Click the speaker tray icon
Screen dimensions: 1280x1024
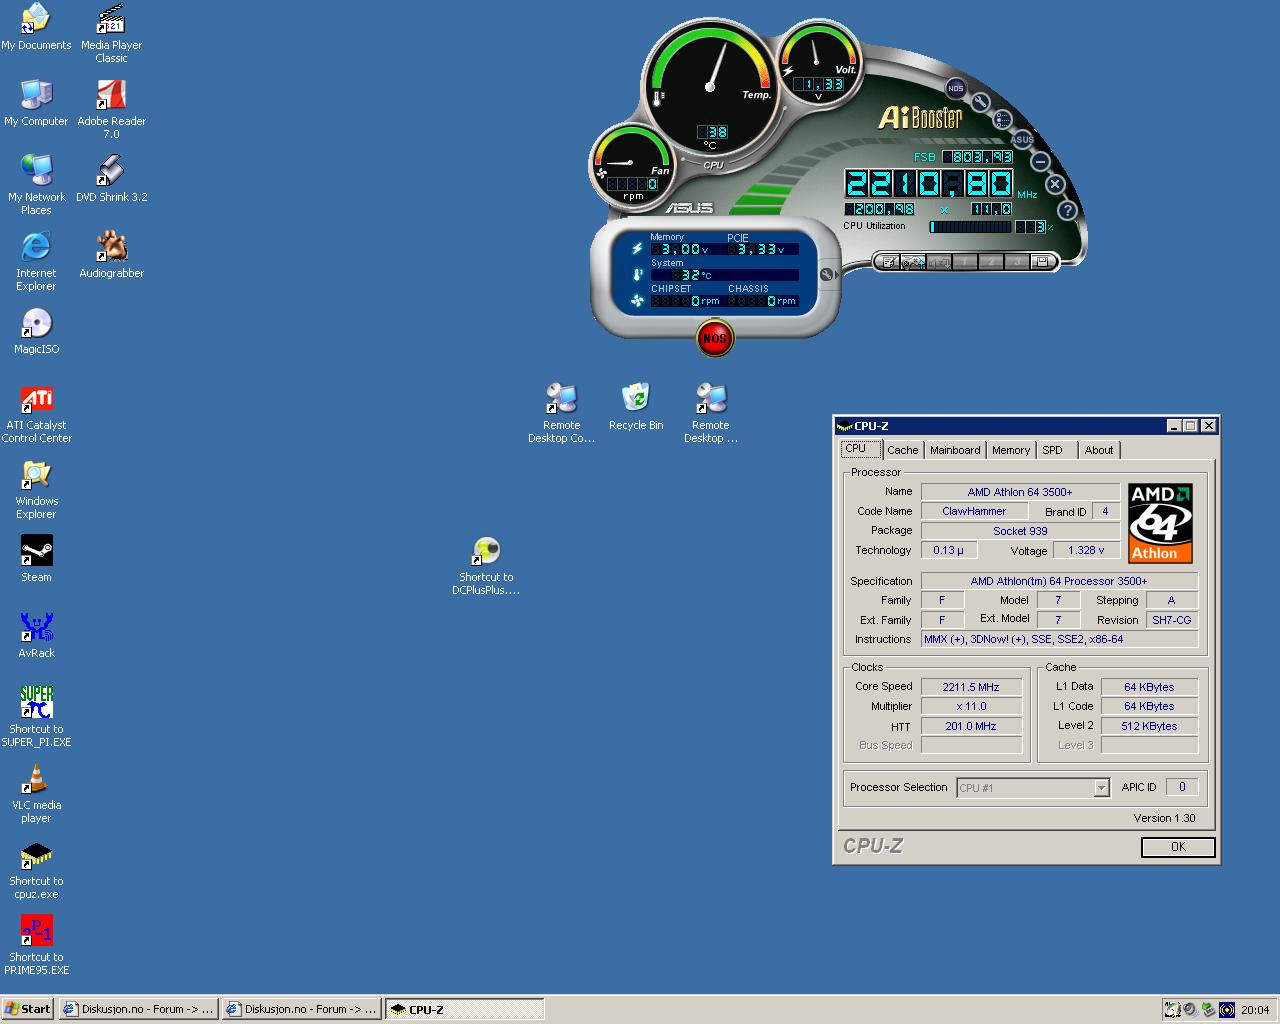tap(1190, 1010)
